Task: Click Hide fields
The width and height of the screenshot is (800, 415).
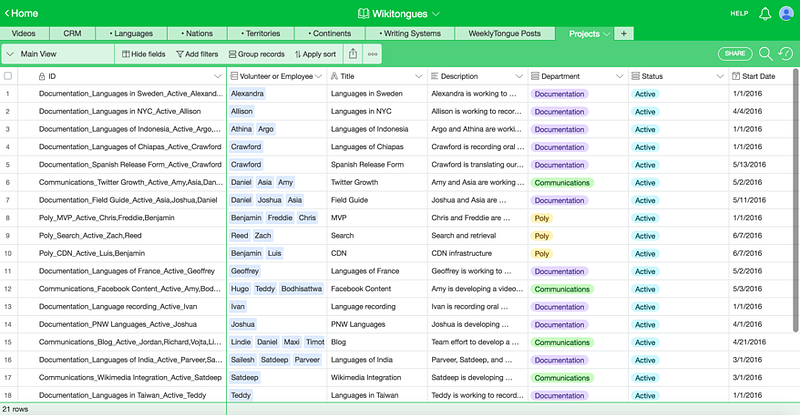Action: [143, 54]
